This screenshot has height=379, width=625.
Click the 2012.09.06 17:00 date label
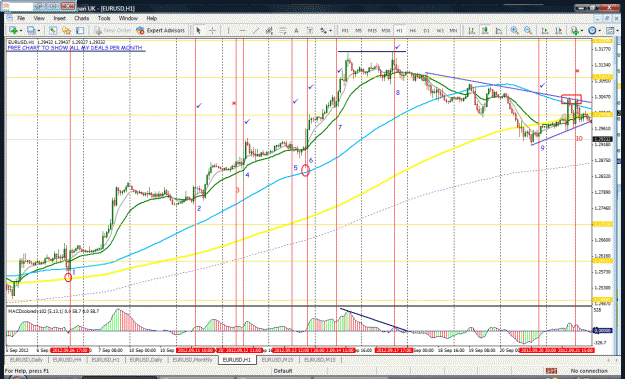(69, 350)
